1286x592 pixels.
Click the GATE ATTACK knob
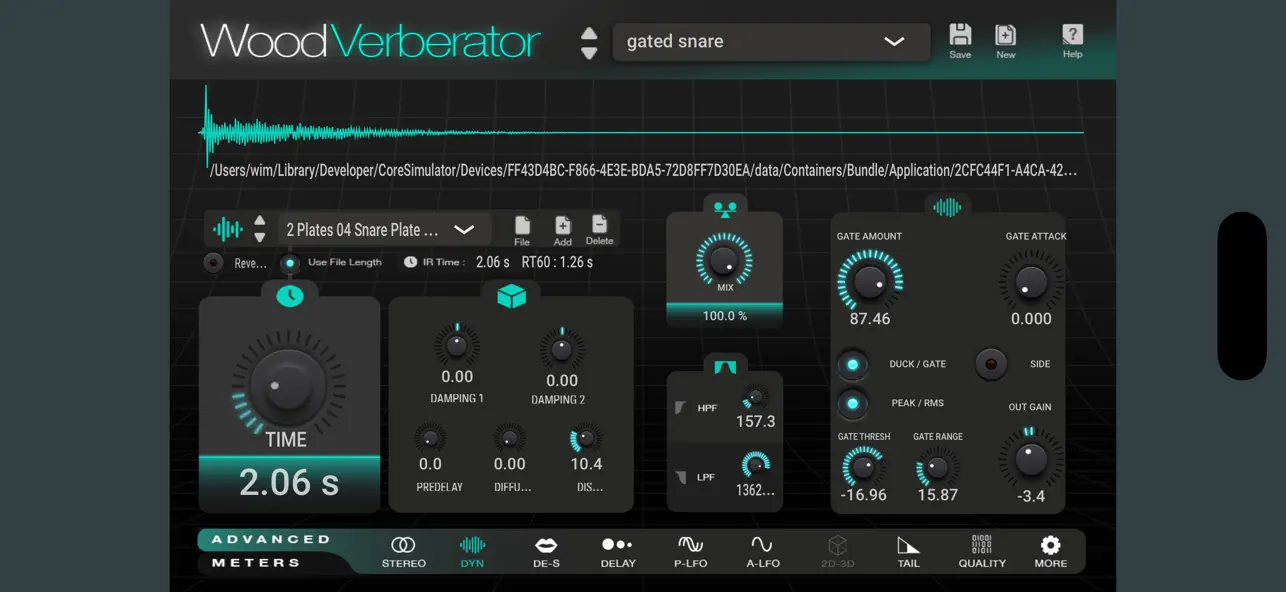pyautogui.click(x=1031, y=280)
